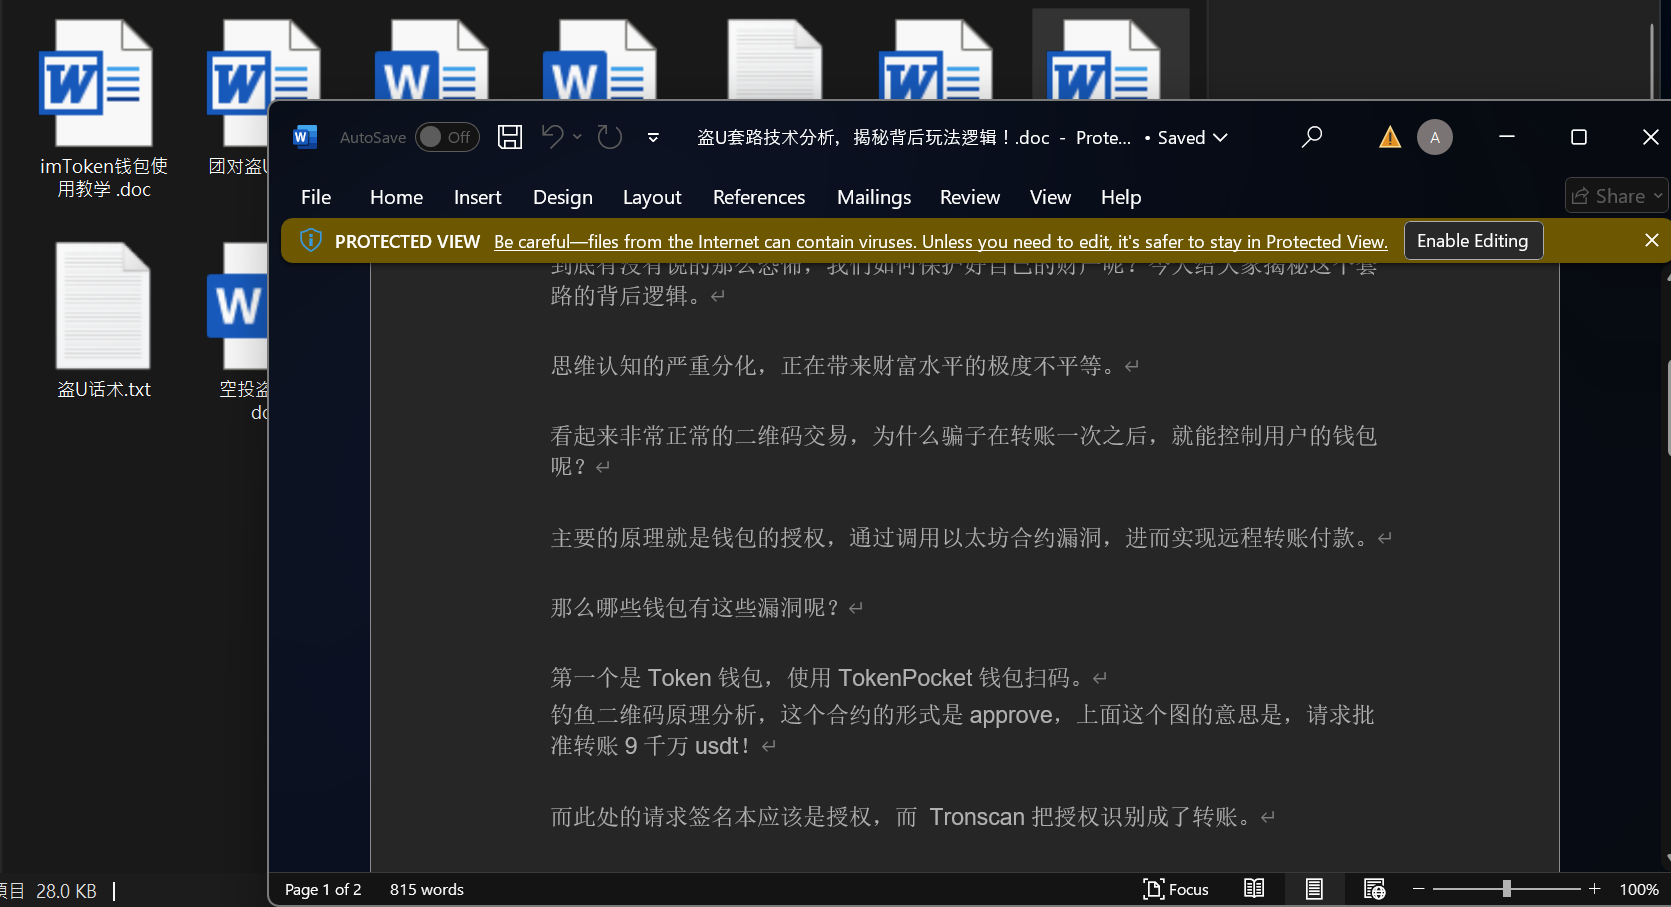Click the Redo icon

click(610, 137)
